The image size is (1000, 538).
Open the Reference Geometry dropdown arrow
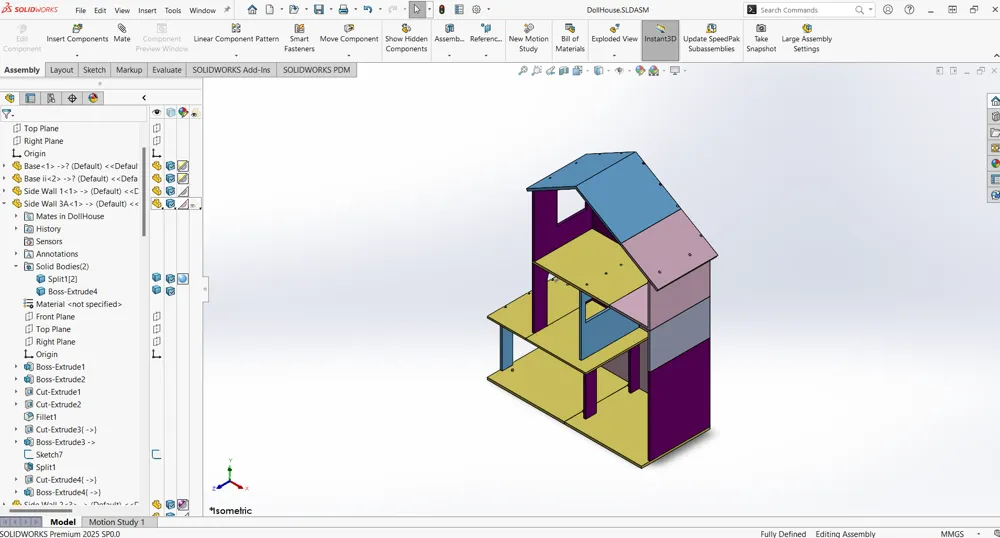tap(485, 55)
